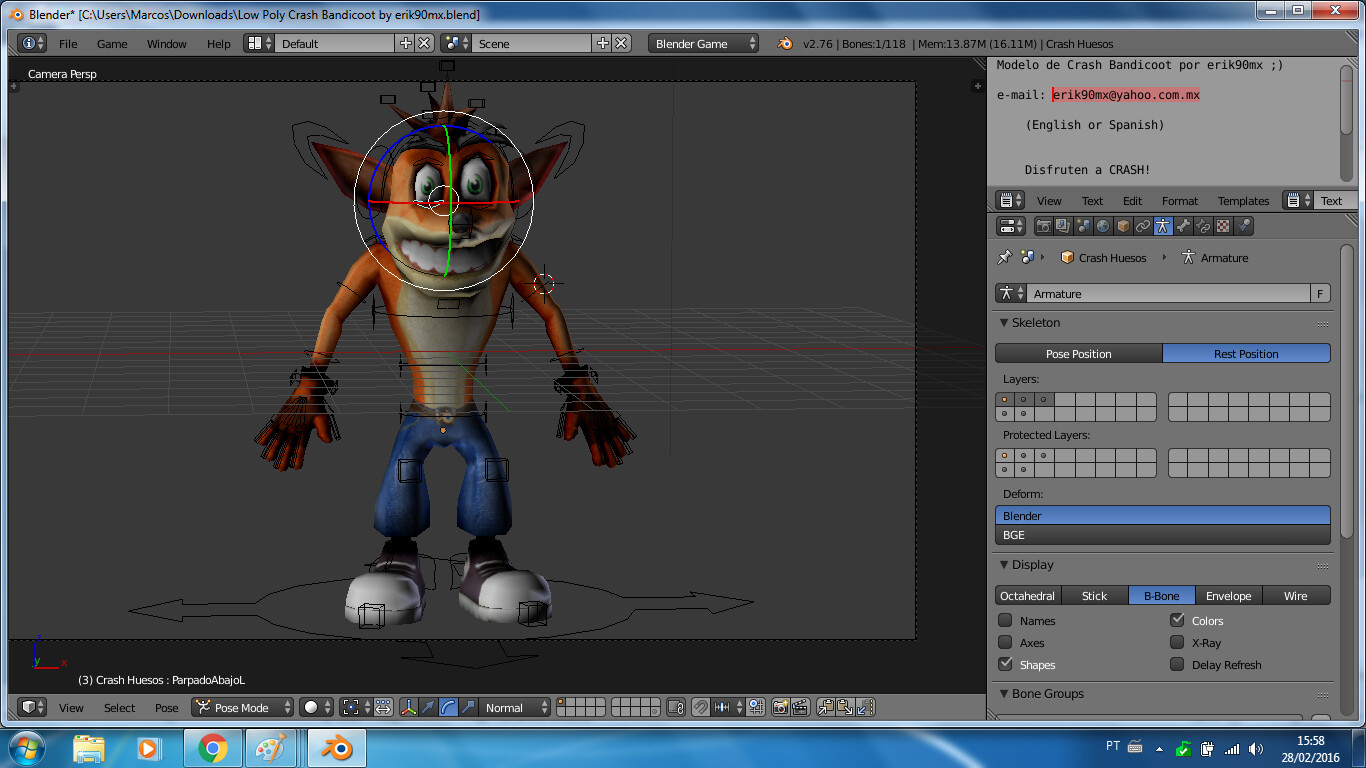Open the Object properties cube tab
The height and width of the screenshot is (768, 1366).
click(1123, 227)
